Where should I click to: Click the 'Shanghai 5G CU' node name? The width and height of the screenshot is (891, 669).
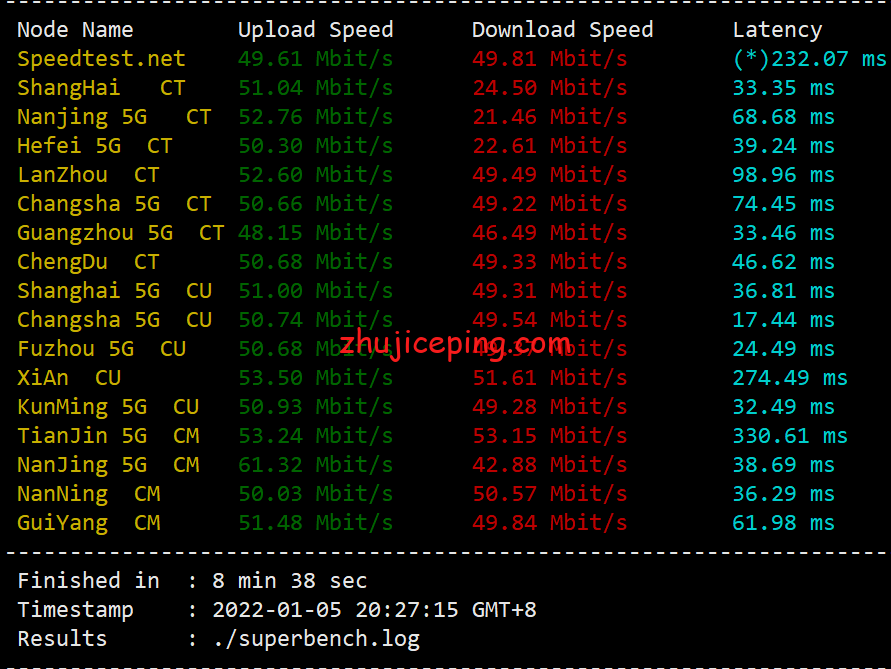tap(114, 290)
